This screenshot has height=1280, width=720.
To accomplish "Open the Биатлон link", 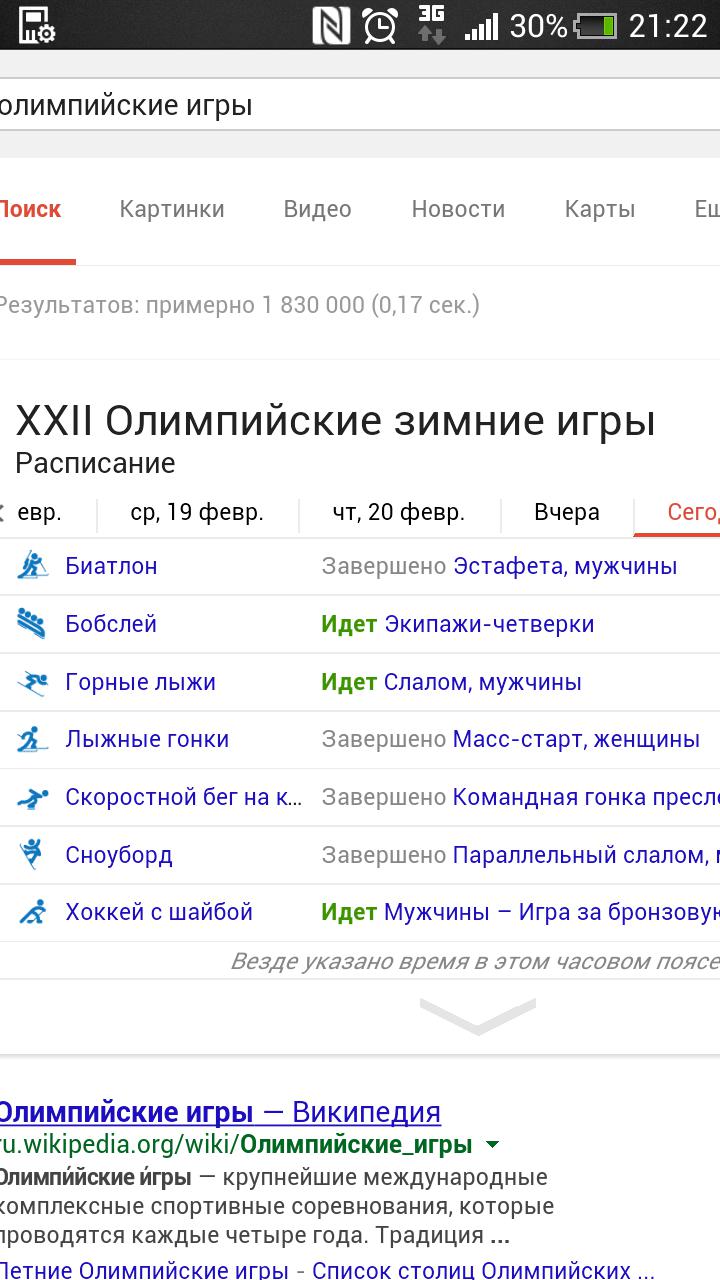I will click(x=111, y=566).
